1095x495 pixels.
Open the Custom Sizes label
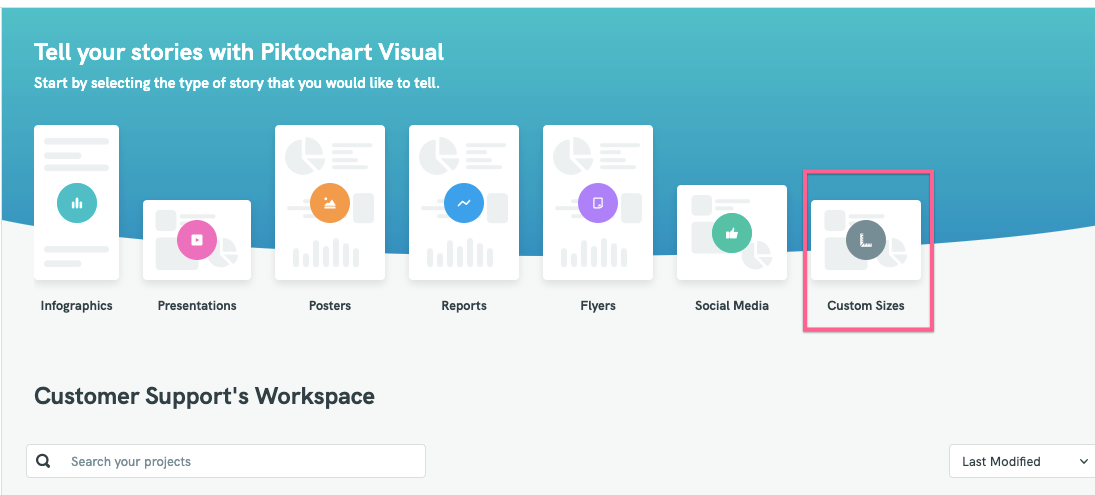pos(866,306)
